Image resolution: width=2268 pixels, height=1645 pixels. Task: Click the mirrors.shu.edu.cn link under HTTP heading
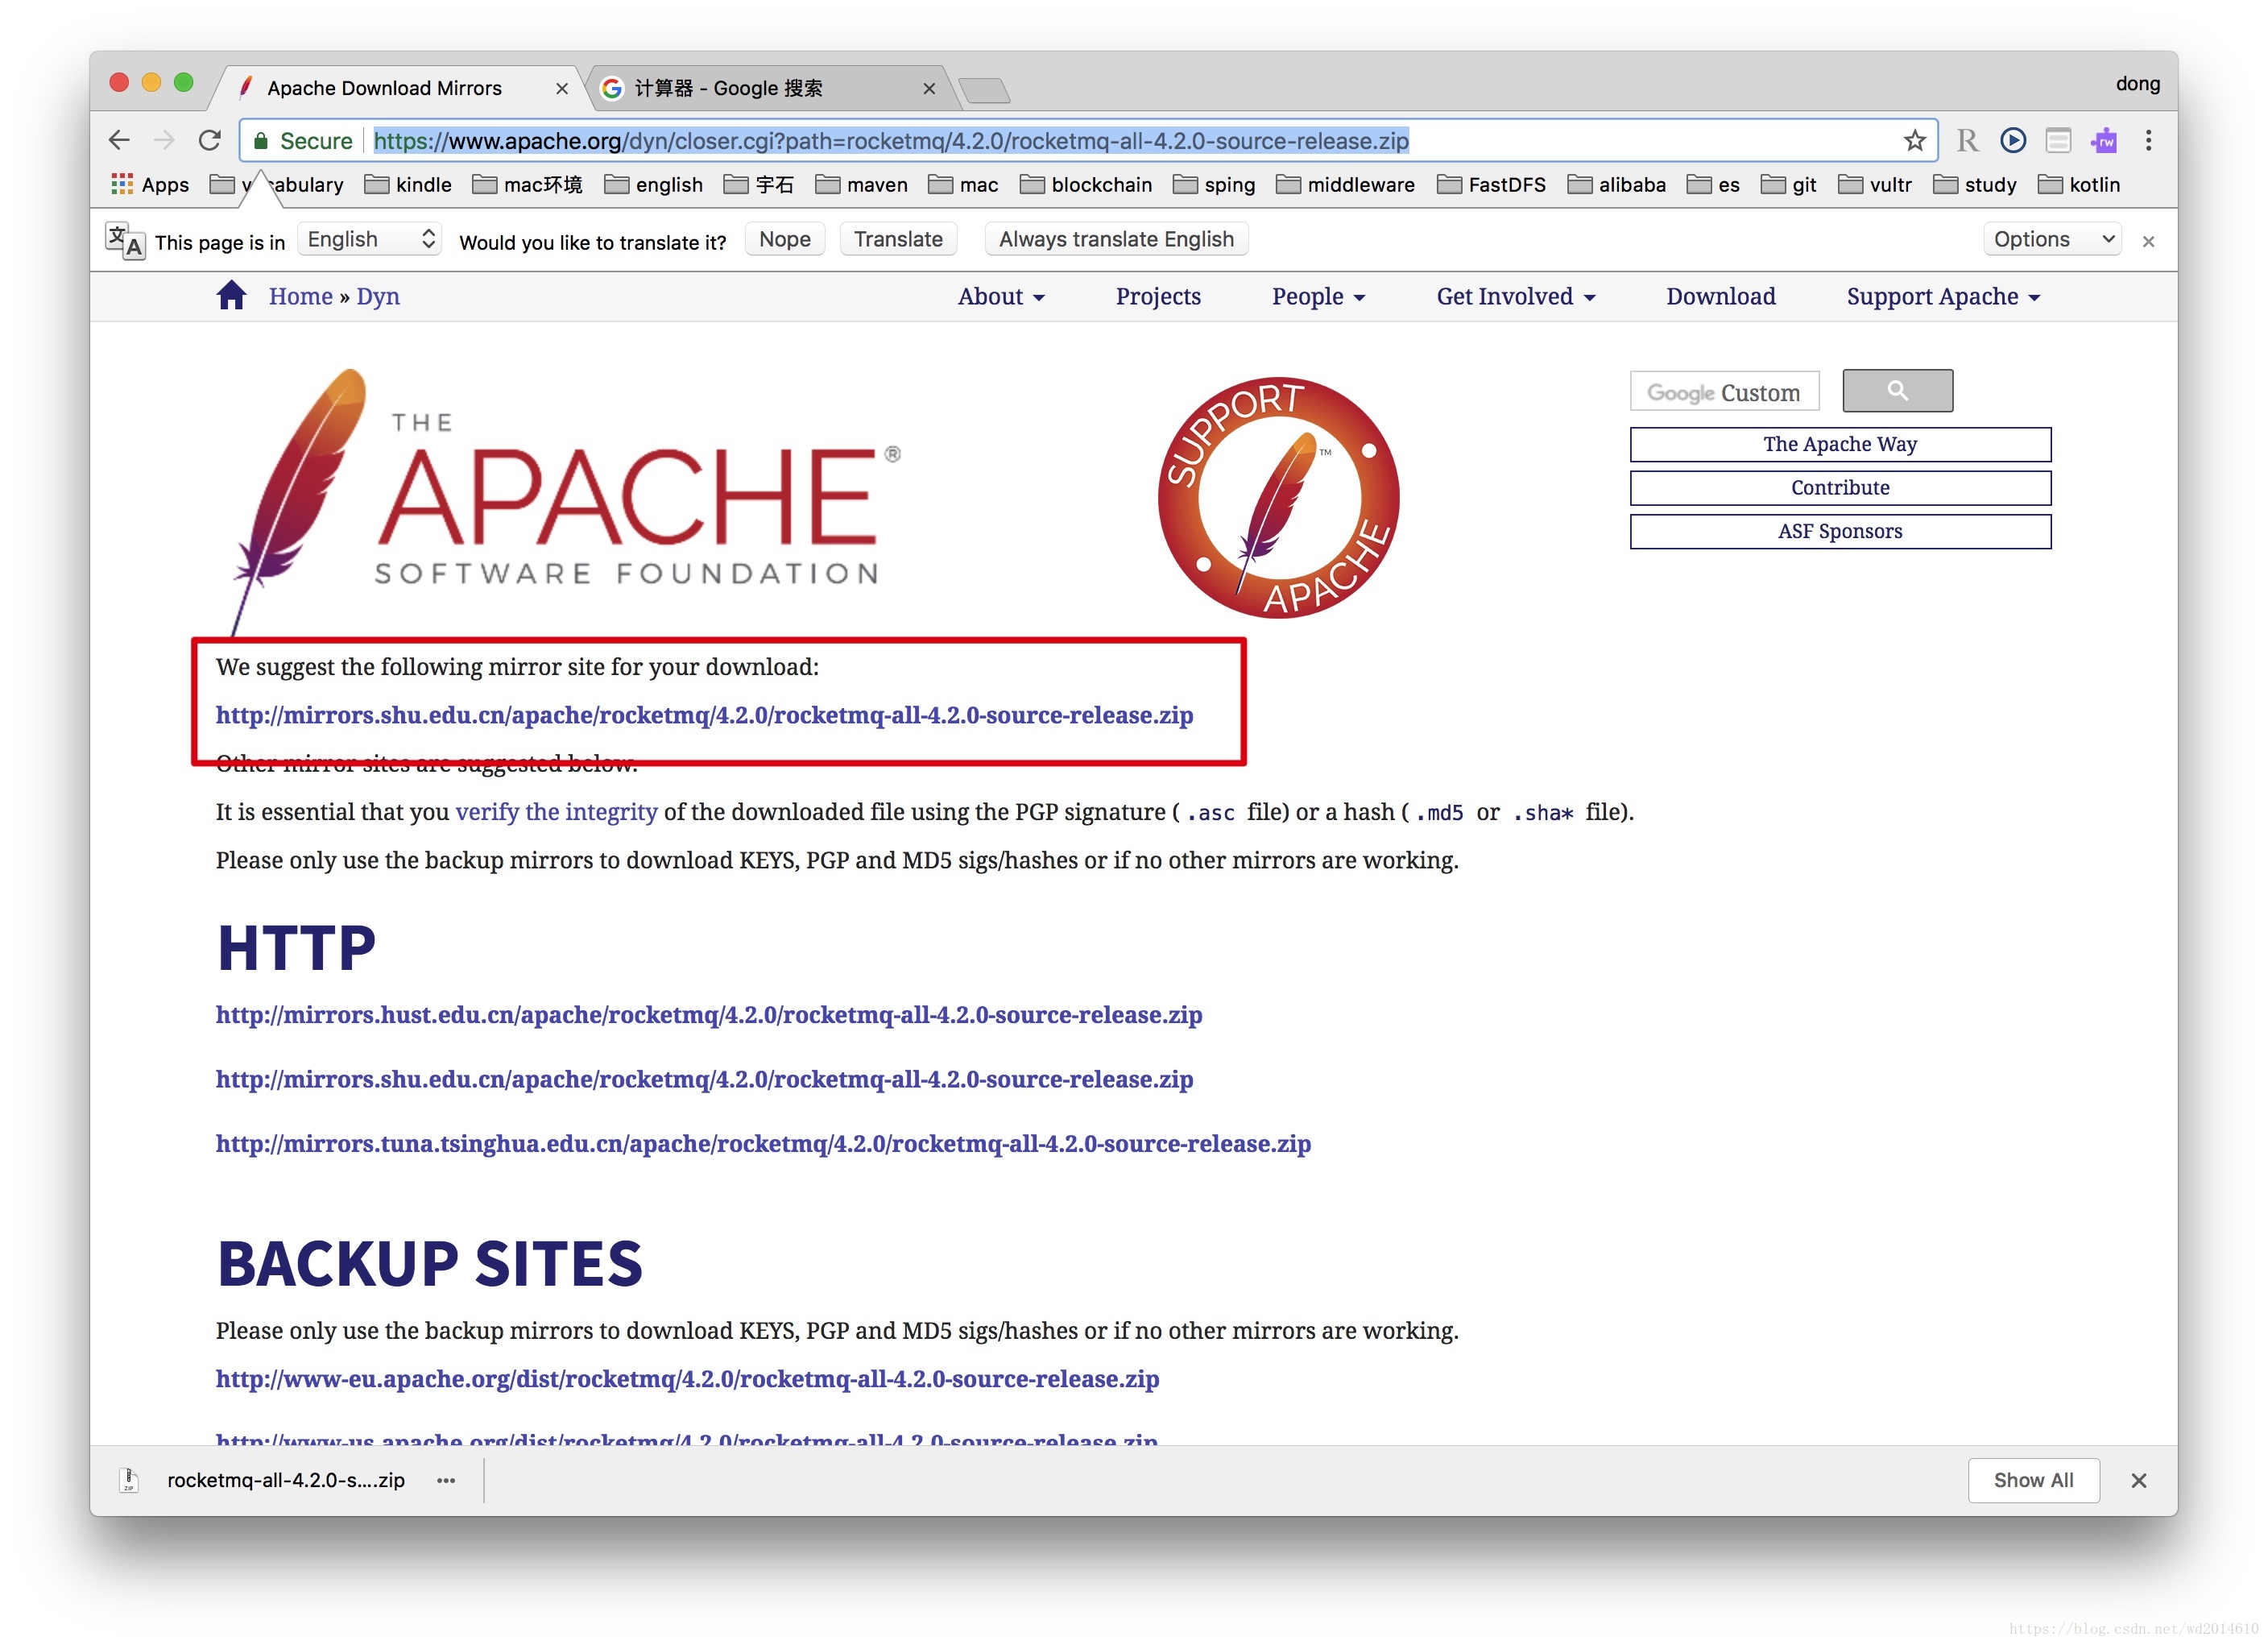click(x=704, y=1080)
